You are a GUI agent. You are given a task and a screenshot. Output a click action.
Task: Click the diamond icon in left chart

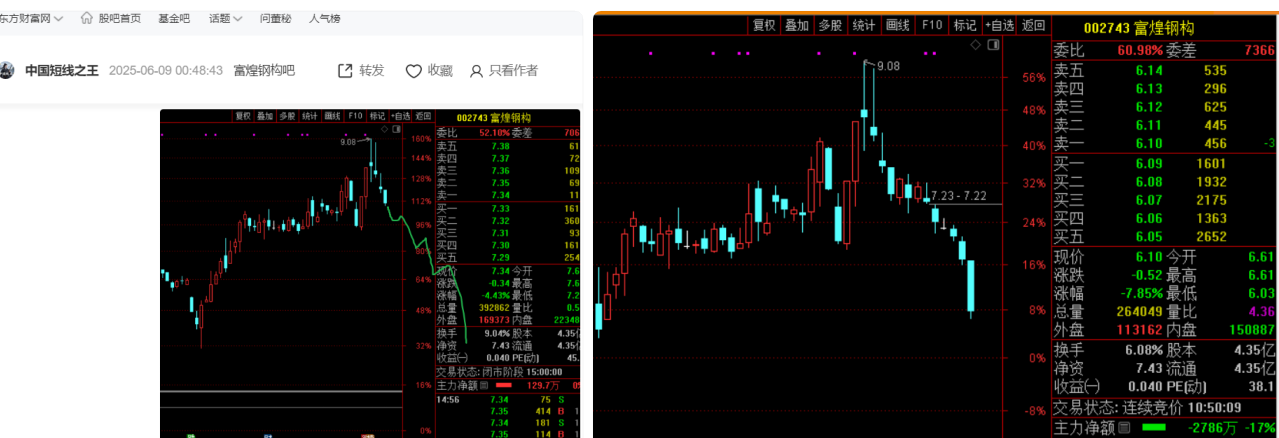coord(385,128)
